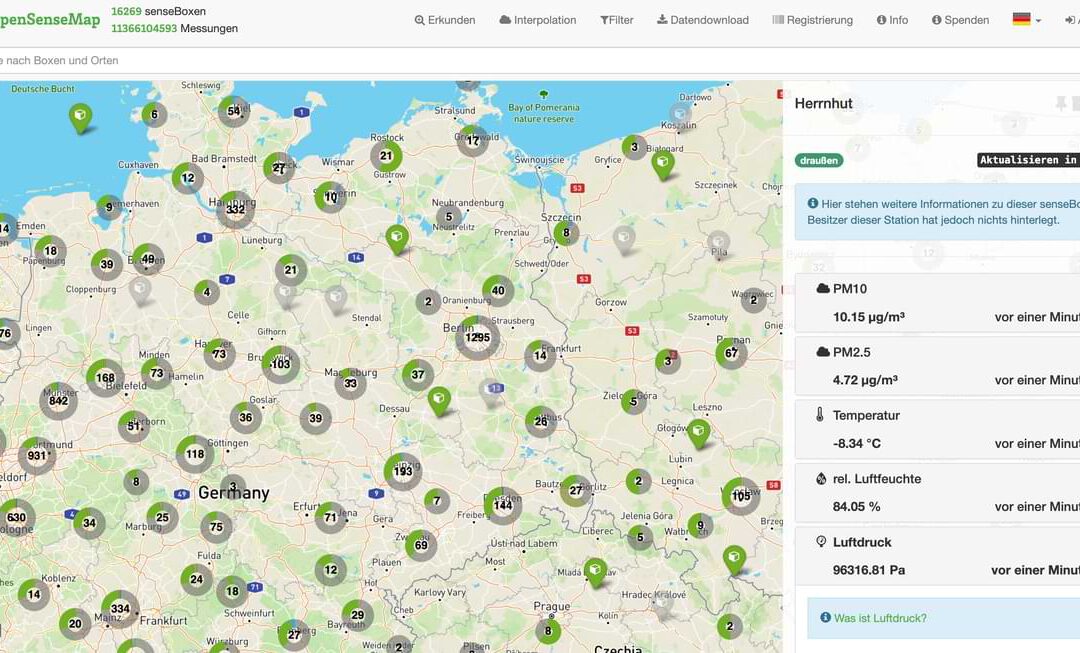The width and height of the screenshot is (1080, 653).
Task: Open the Görlitz cluster of 27 boxes
Action: coord(576,490)
